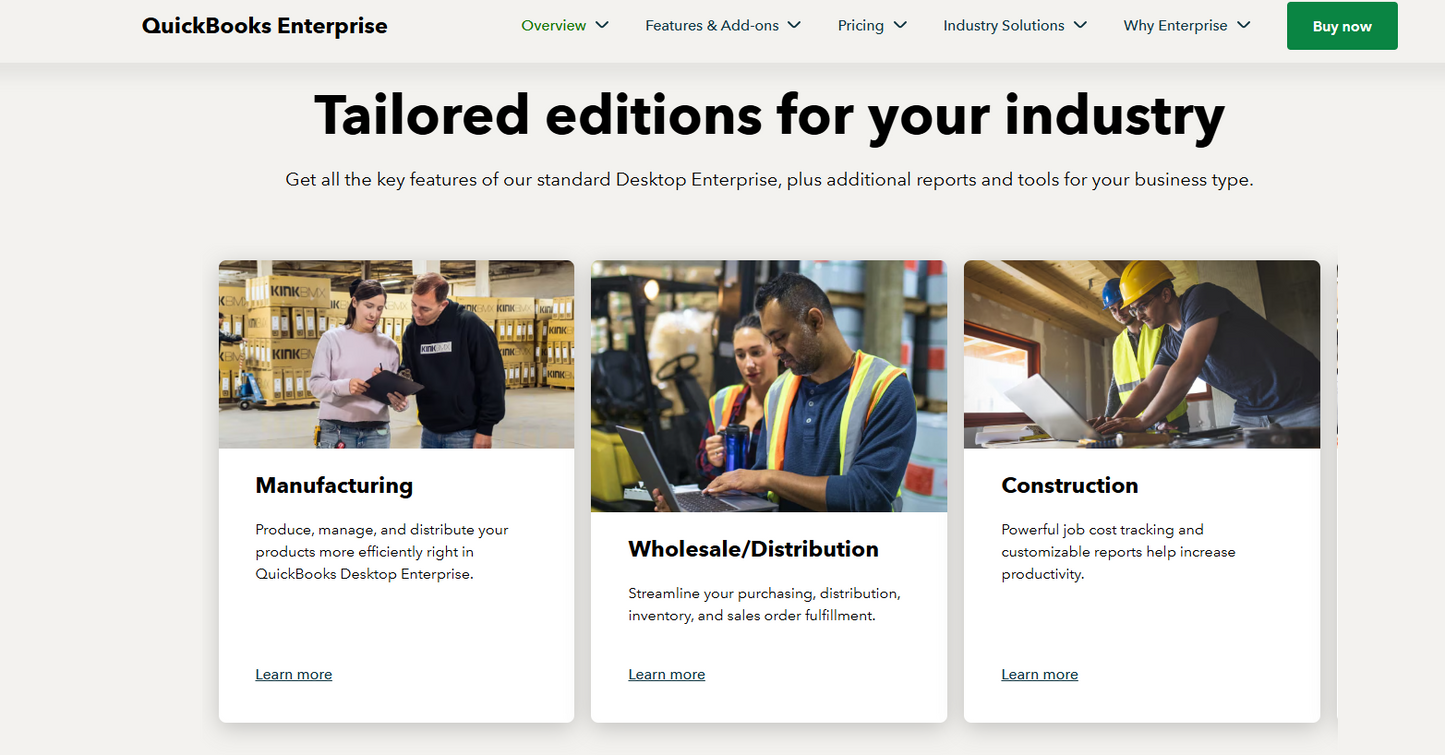Screen dimensions: 1445x755
Task: Expand the Features & Add-ons chevron
Action: (x=794, y=25)
